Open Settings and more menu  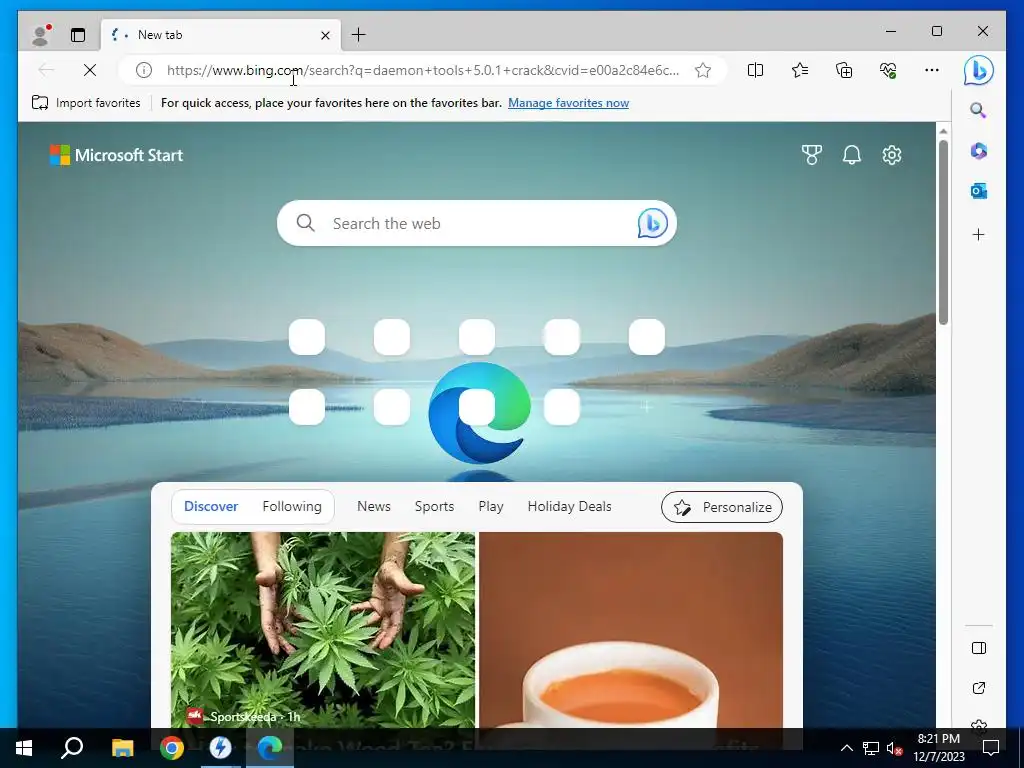(x=932, y=70)
